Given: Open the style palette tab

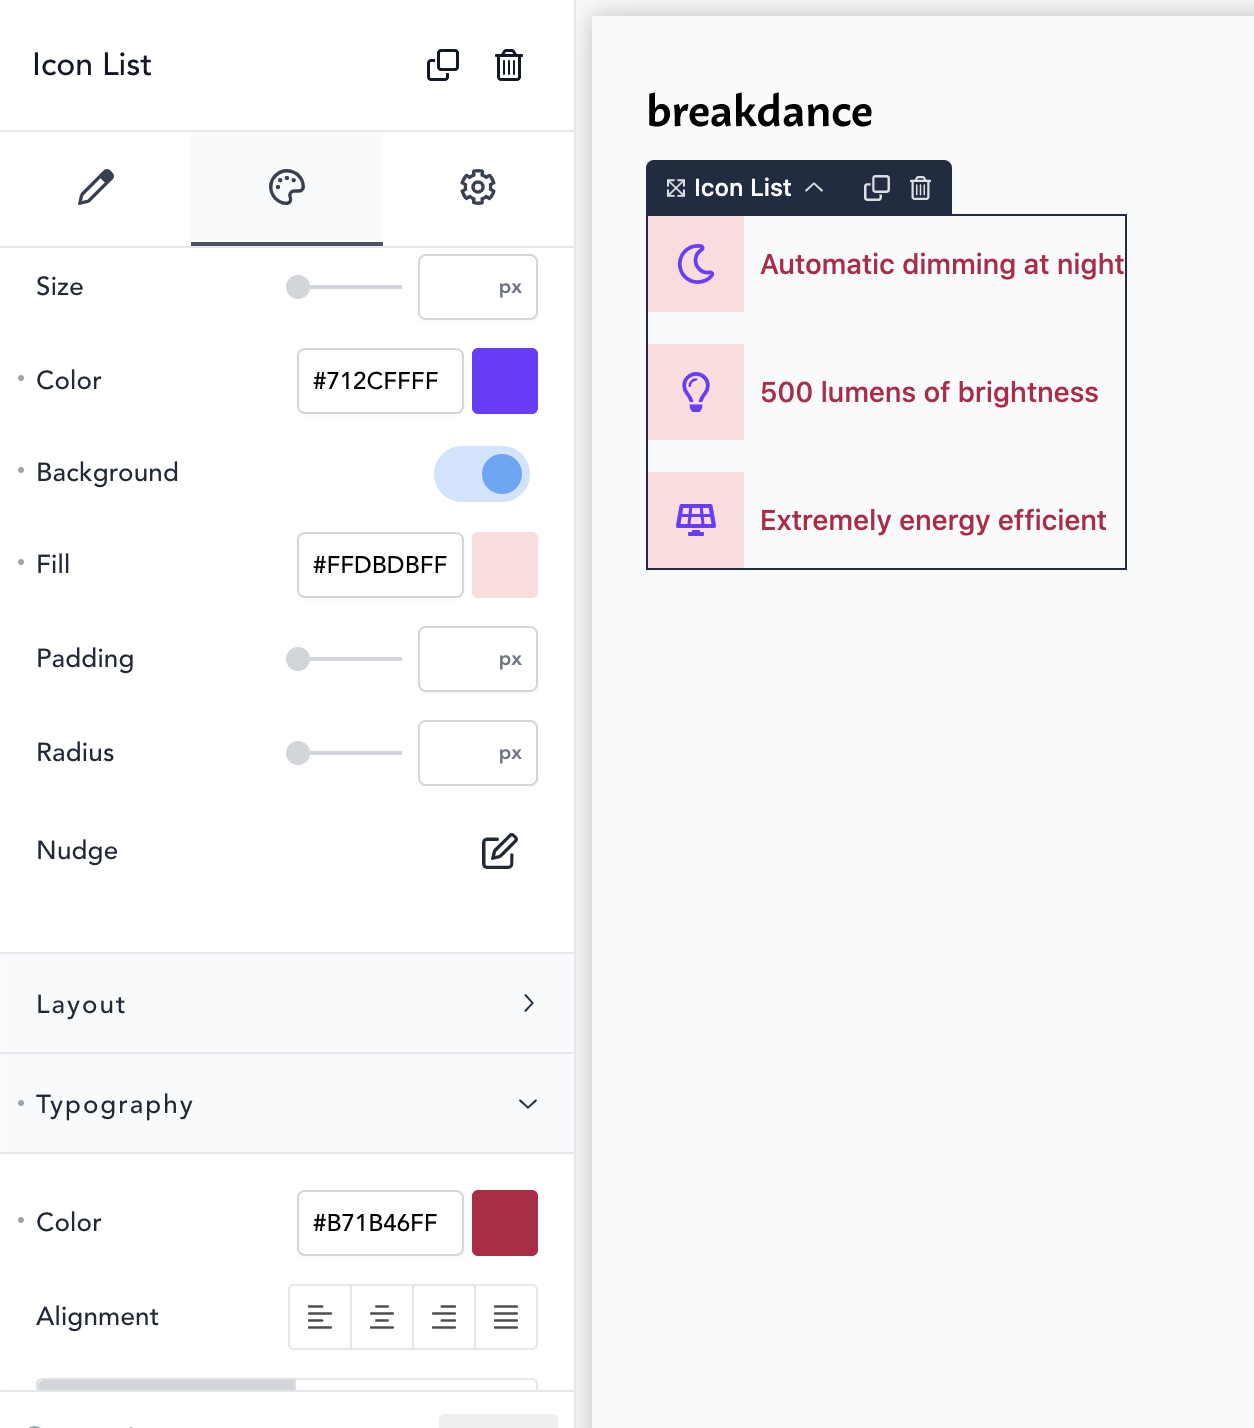Looking at the screenshot, I should (286, 187).
